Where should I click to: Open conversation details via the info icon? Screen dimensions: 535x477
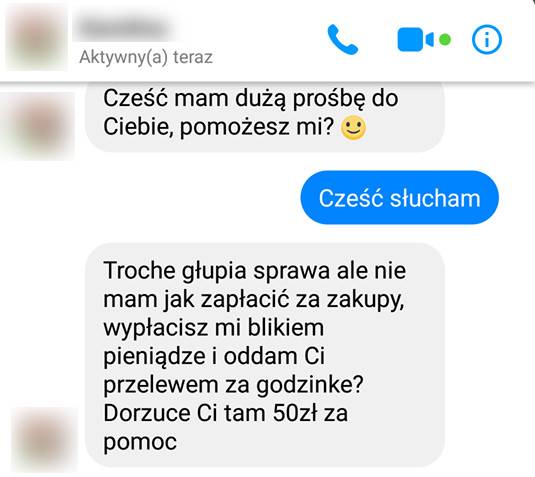pos(487,40)
